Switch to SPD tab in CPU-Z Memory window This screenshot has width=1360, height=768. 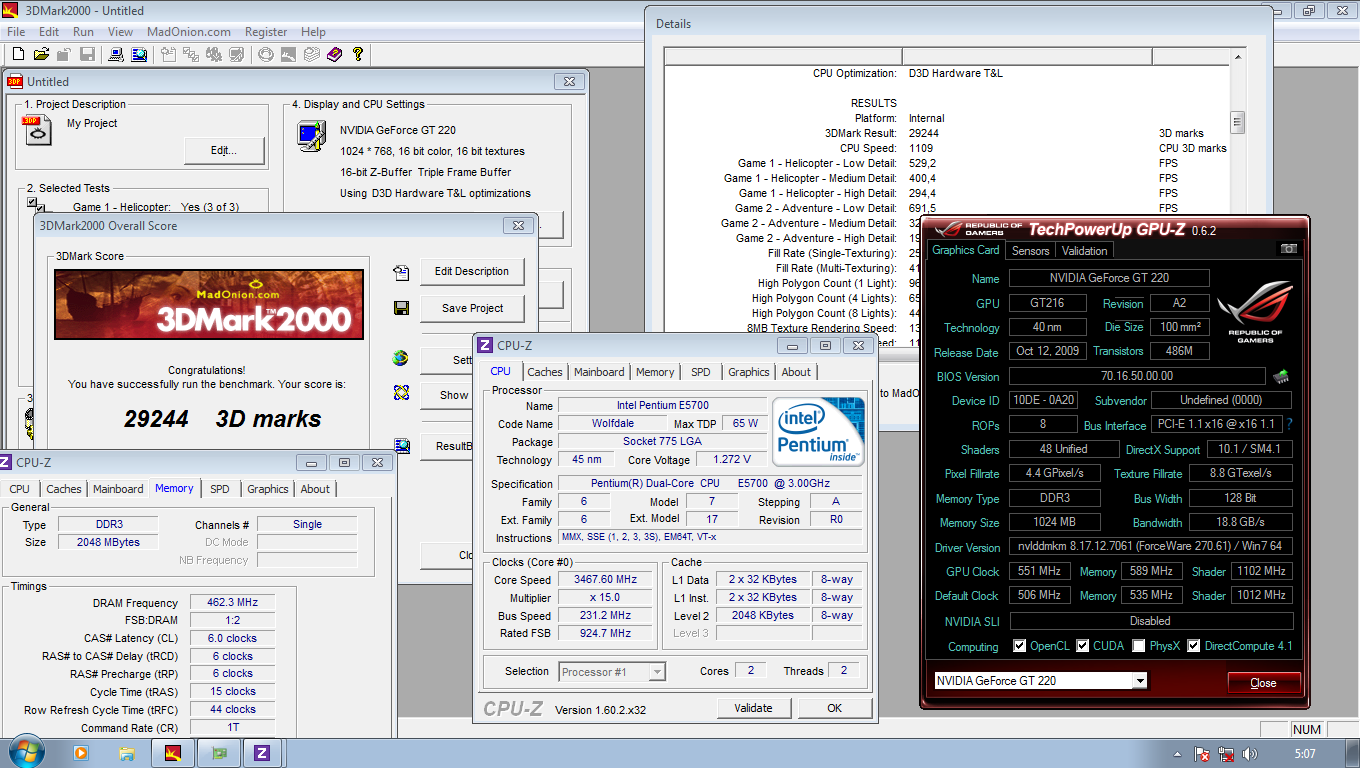pyautogui.click(x=219, y=489)
